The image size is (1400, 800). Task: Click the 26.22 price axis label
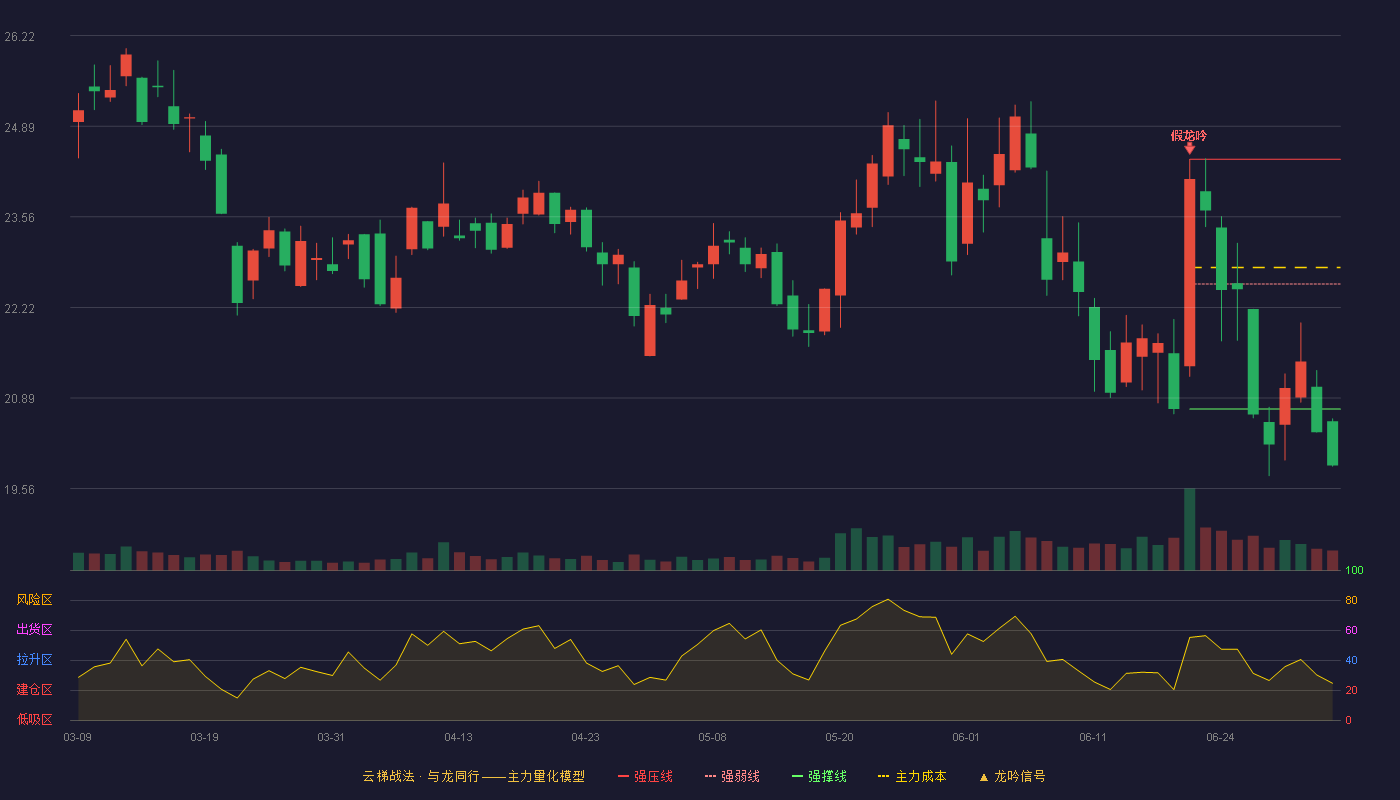tap(20, 37)
